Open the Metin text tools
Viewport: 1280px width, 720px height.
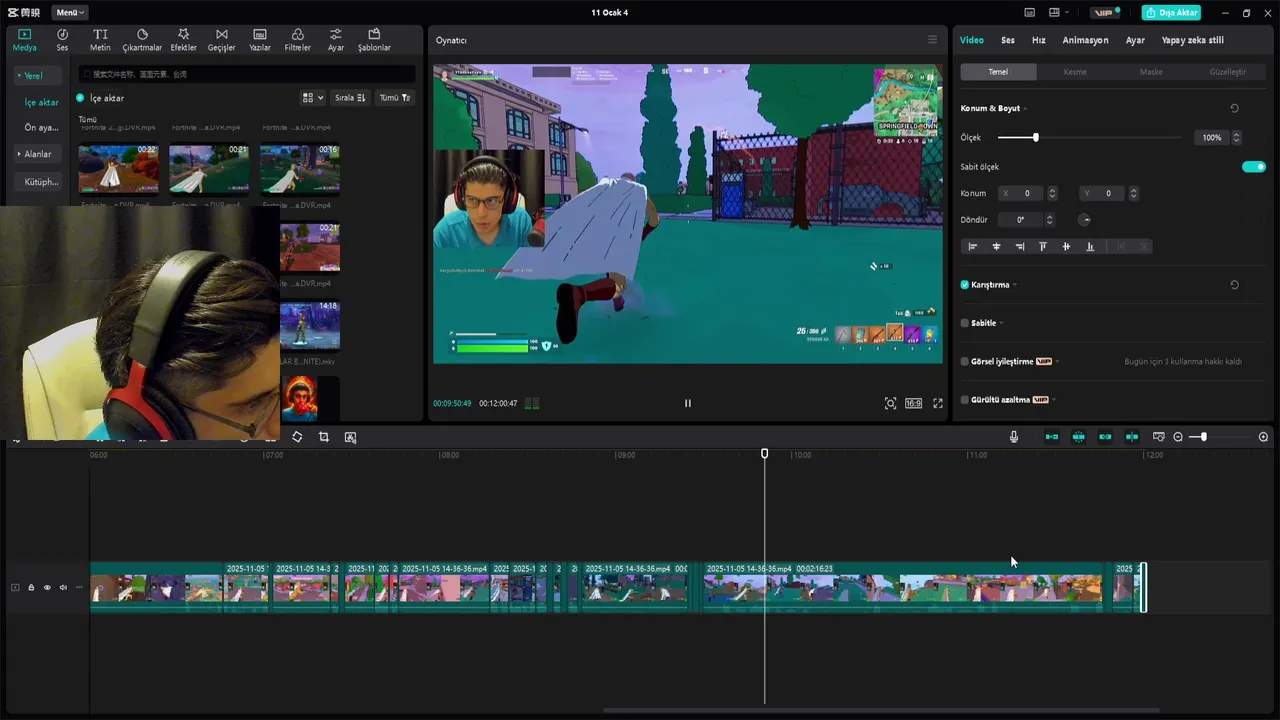100,39
